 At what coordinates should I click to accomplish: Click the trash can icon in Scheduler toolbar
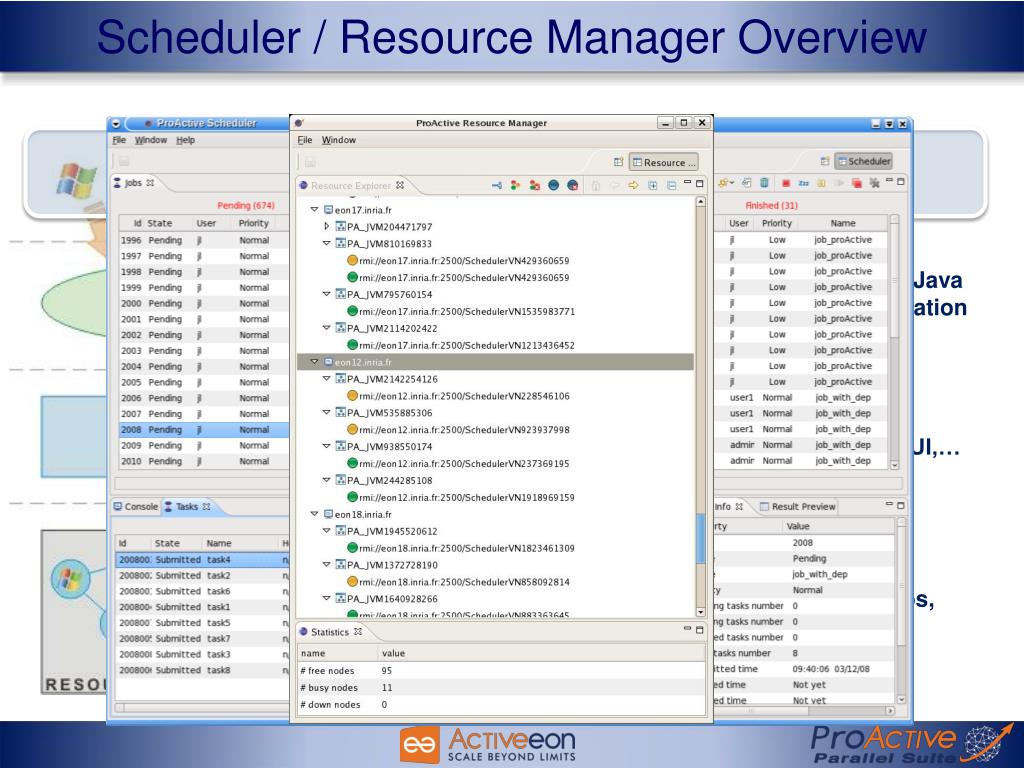(x=764, y=183)
